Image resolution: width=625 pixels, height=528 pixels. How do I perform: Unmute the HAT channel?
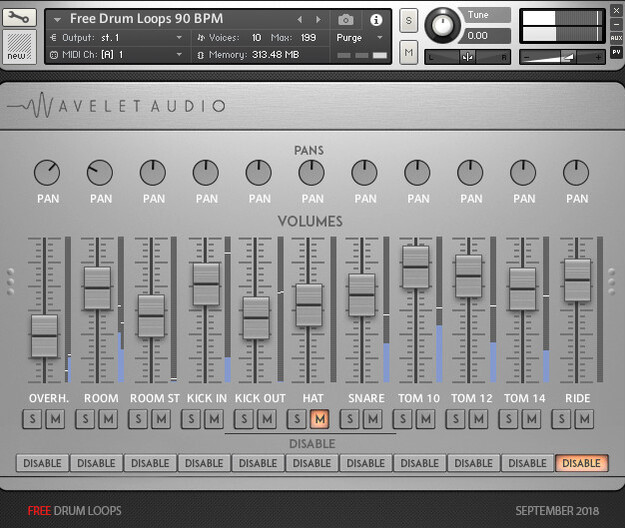320,419
